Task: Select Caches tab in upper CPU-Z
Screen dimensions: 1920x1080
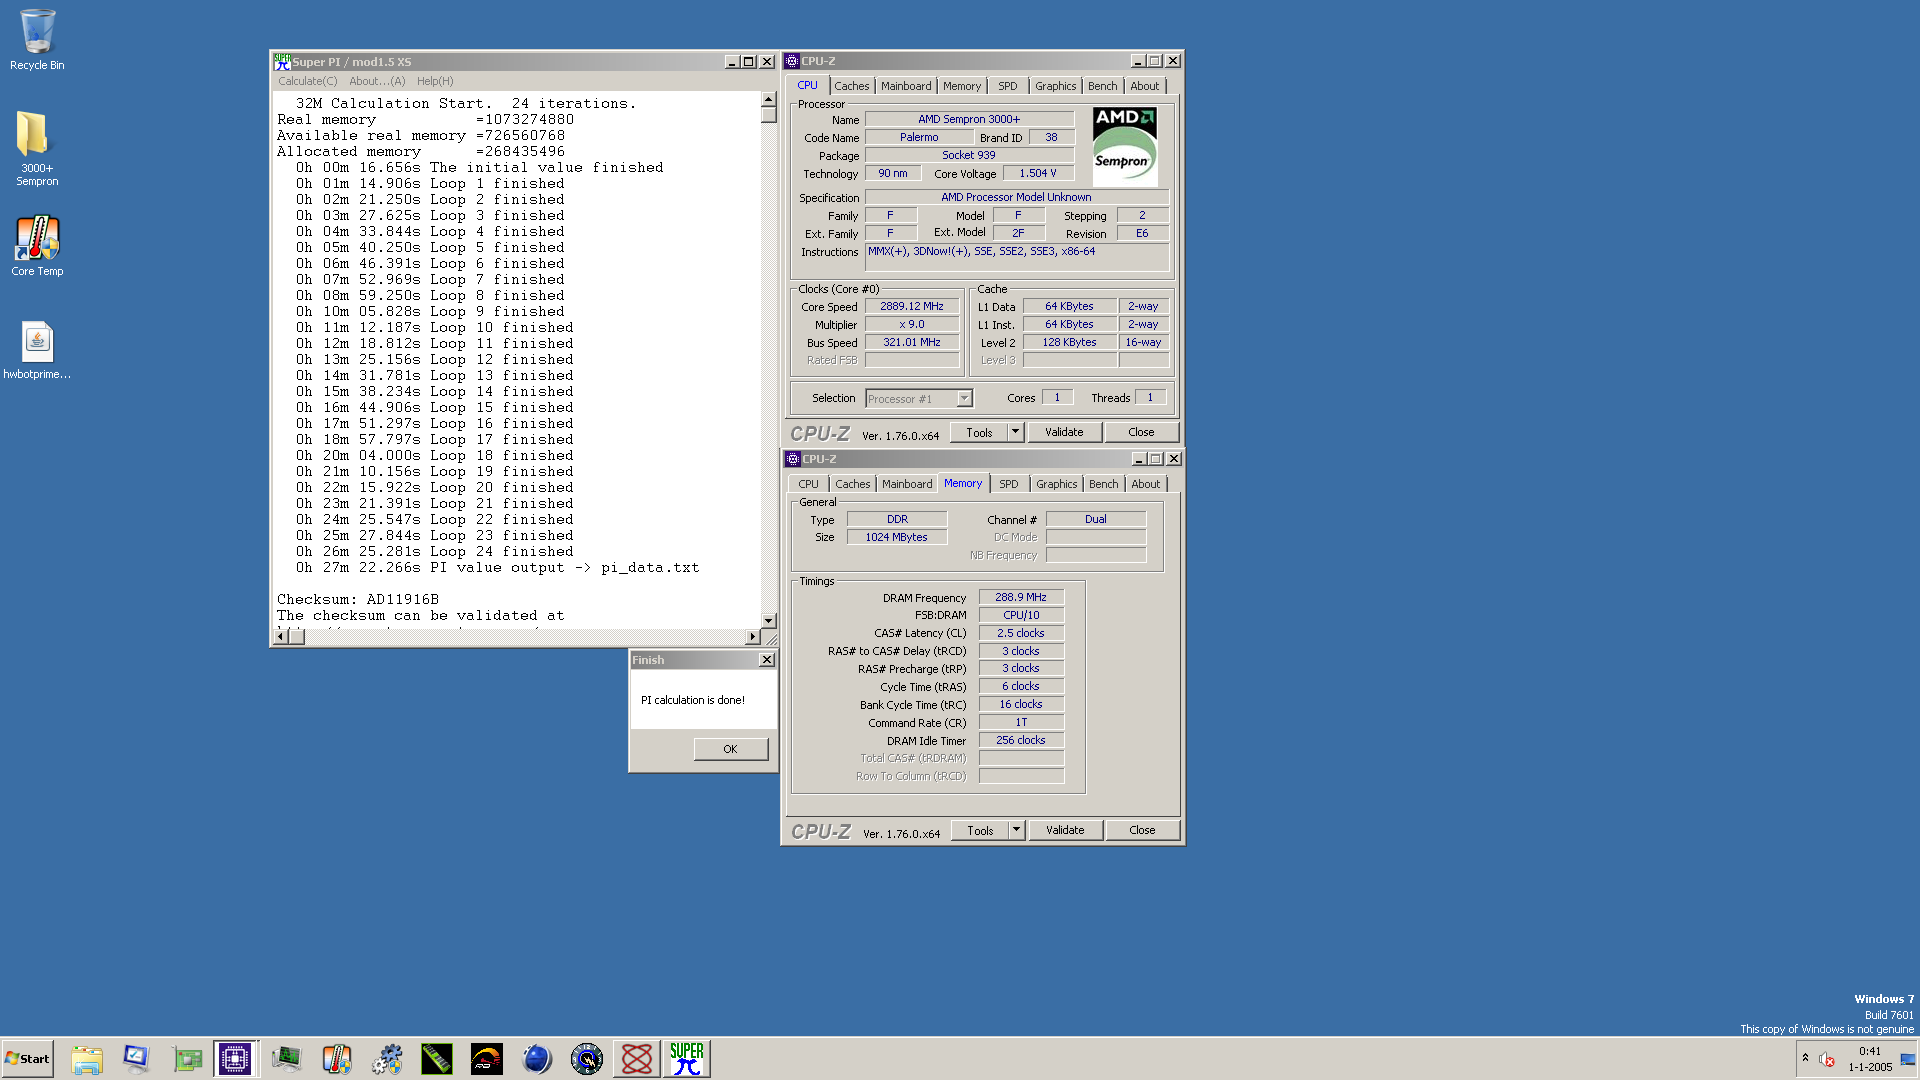Action: coord(852,86)
